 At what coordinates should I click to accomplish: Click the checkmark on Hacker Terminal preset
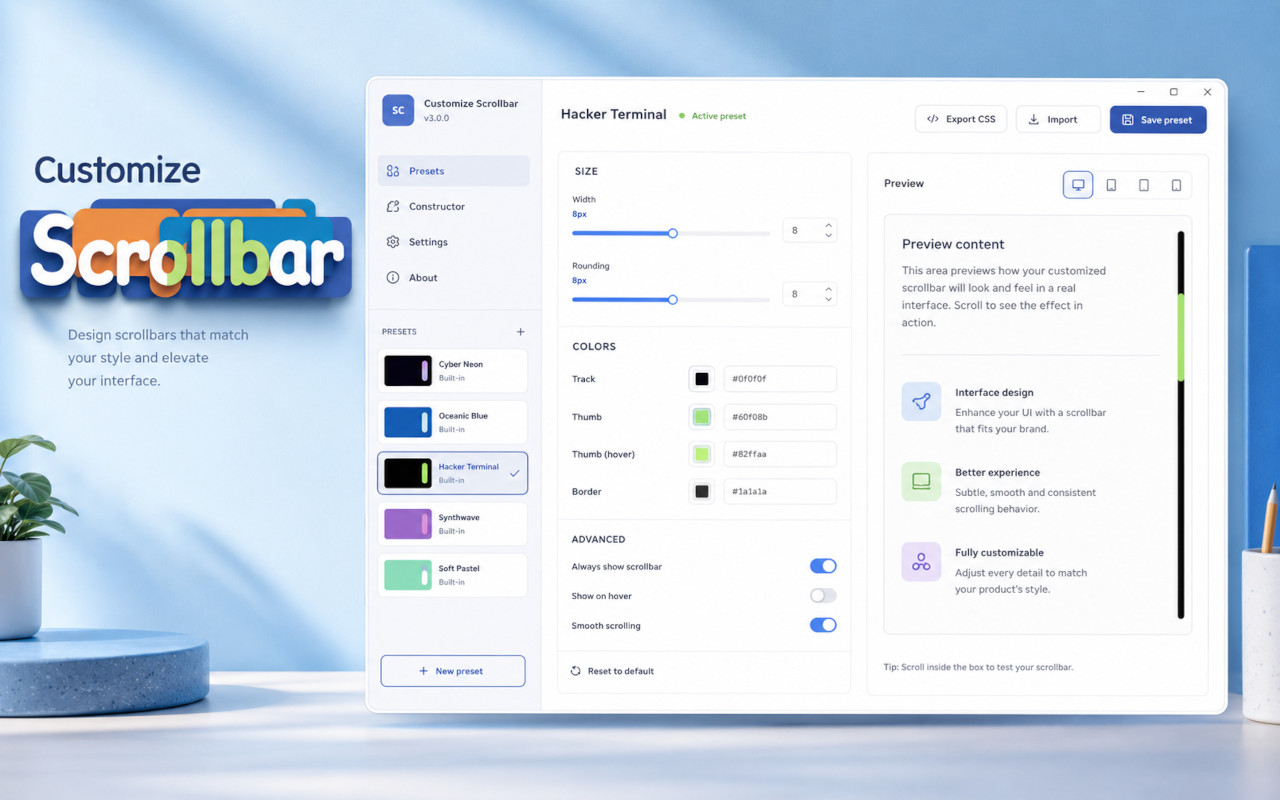[515, 473]
